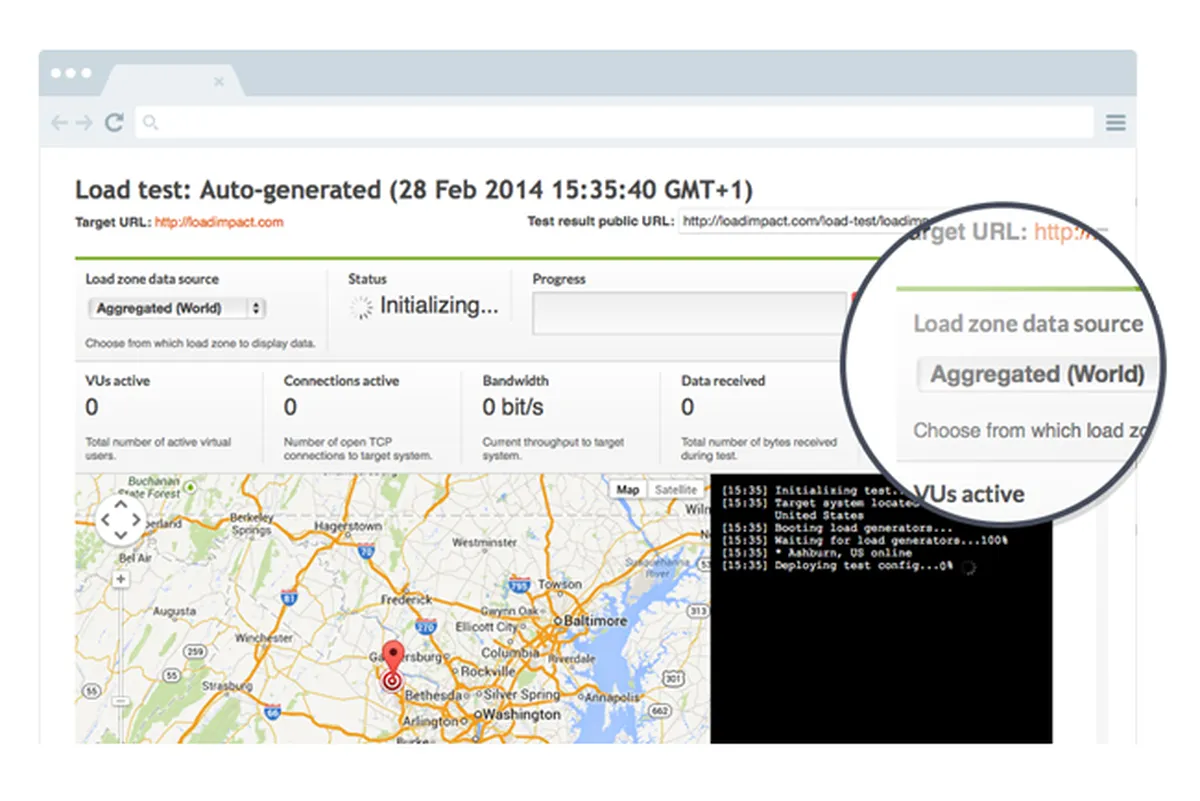Reload the page with refresh icon
1200x801 pixels.
tap(114, 122)
